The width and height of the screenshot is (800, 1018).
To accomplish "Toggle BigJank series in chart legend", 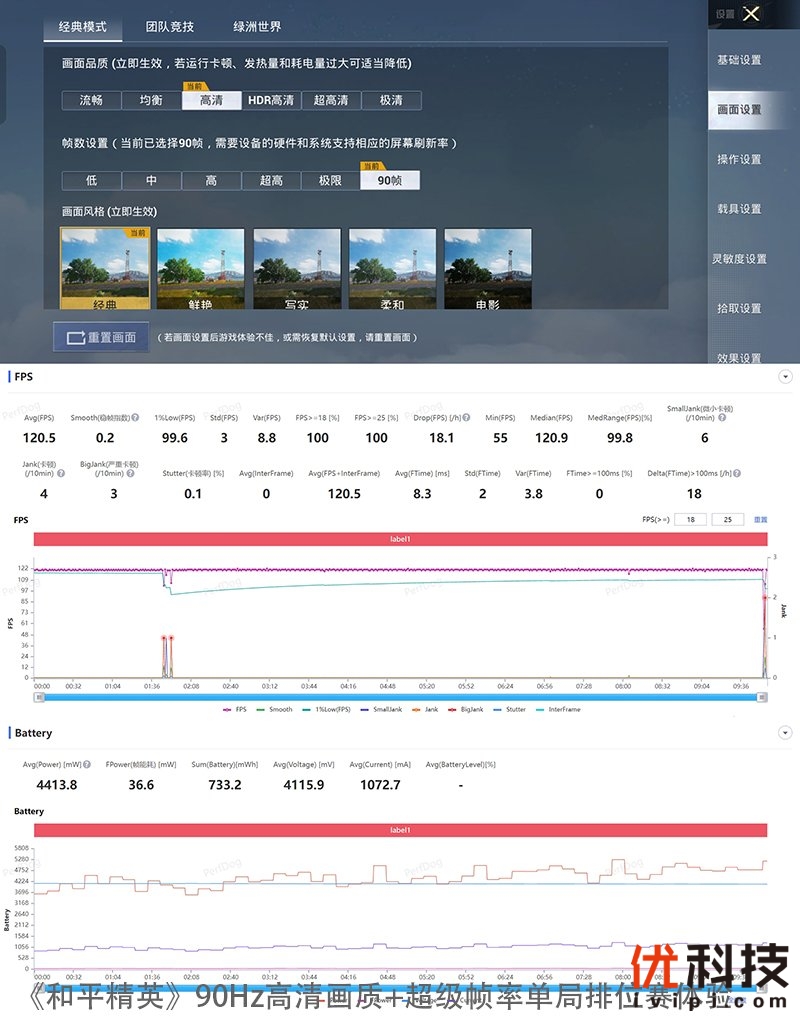I will [x=473, y=709].
